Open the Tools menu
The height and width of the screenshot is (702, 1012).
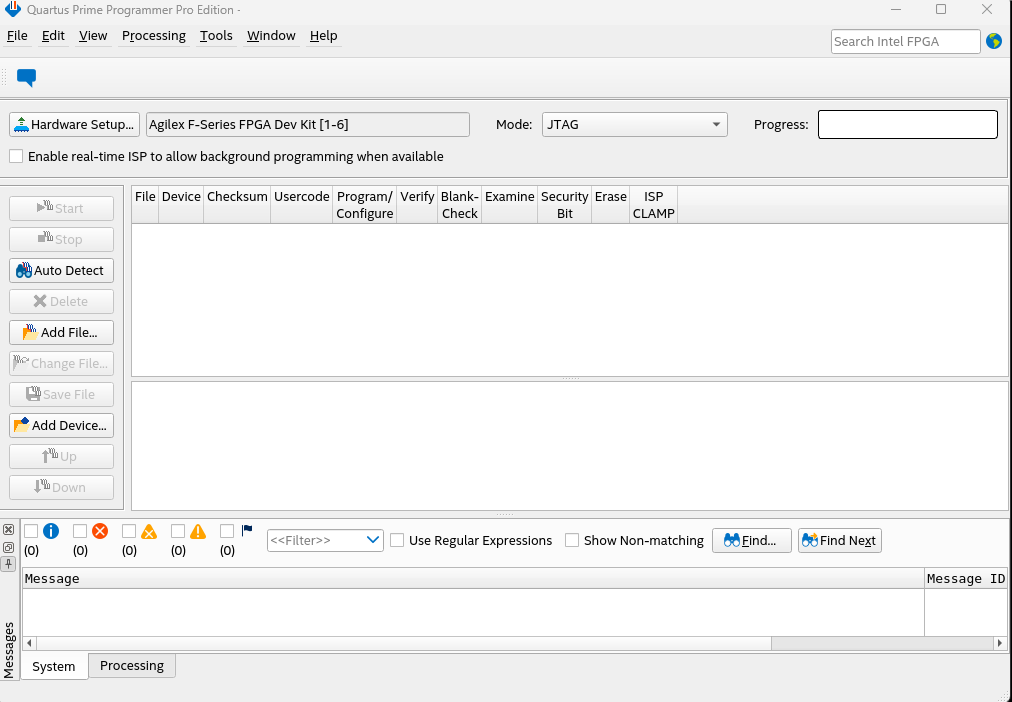click(x=216, y=35)
